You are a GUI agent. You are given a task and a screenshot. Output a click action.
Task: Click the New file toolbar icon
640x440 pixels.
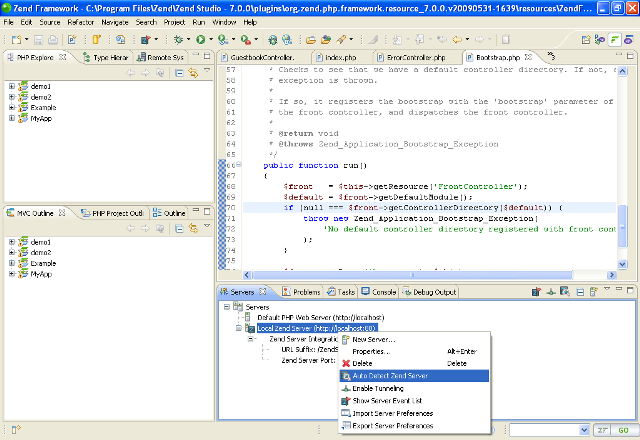coord(16,40)
